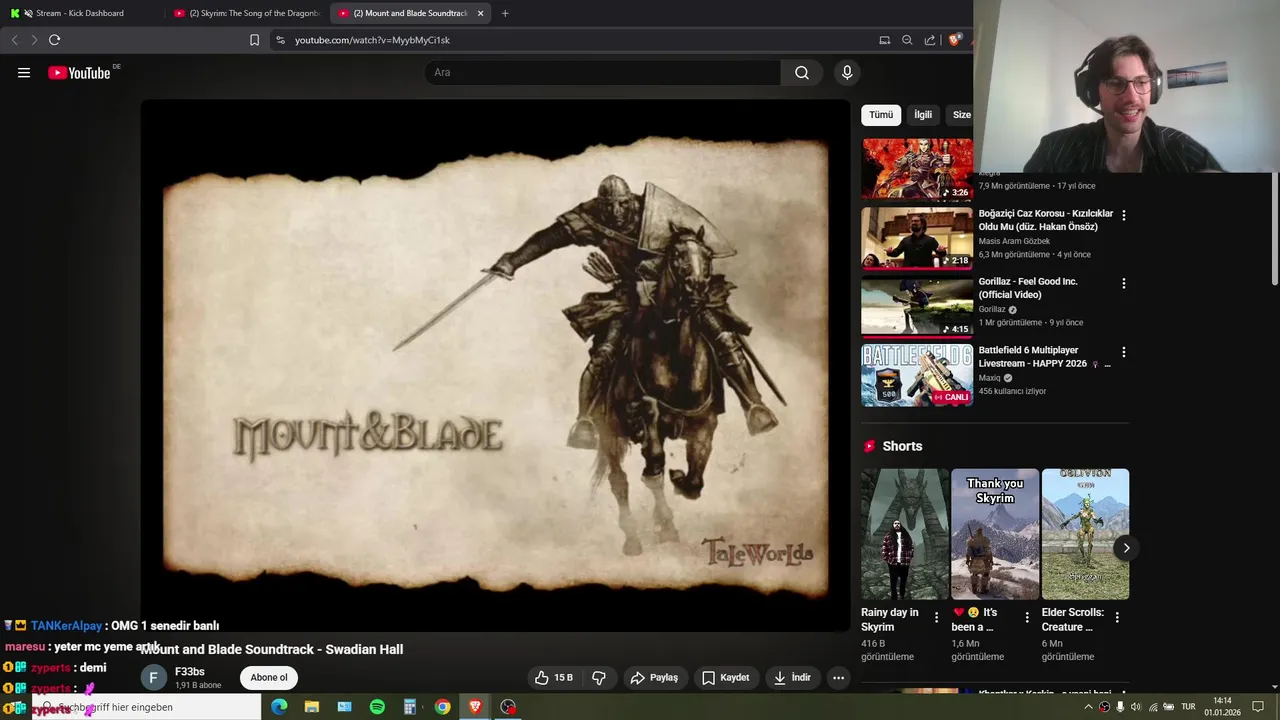This screenshot has width=1280, height=720.
Task: Open options for Gorillaz Feel Good Inc. video
Action: pyautogui.click(x=1124, y=283)
